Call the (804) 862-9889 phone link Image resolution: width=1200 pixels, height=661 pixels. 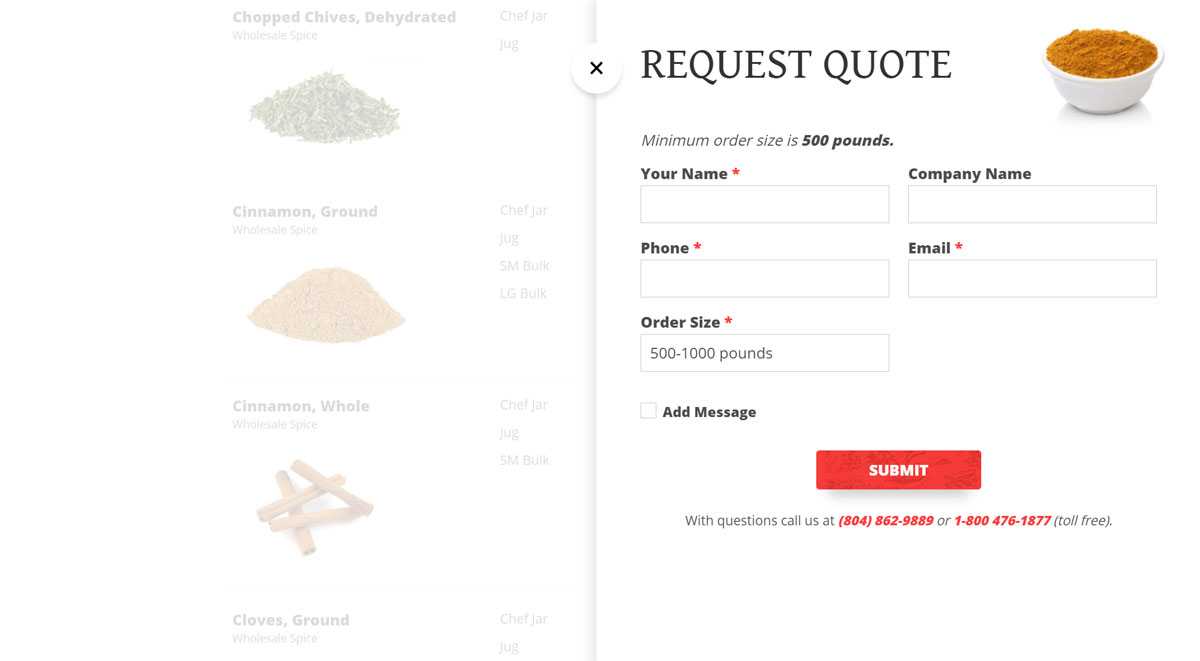pyautogui.click(x=886, y=520)
